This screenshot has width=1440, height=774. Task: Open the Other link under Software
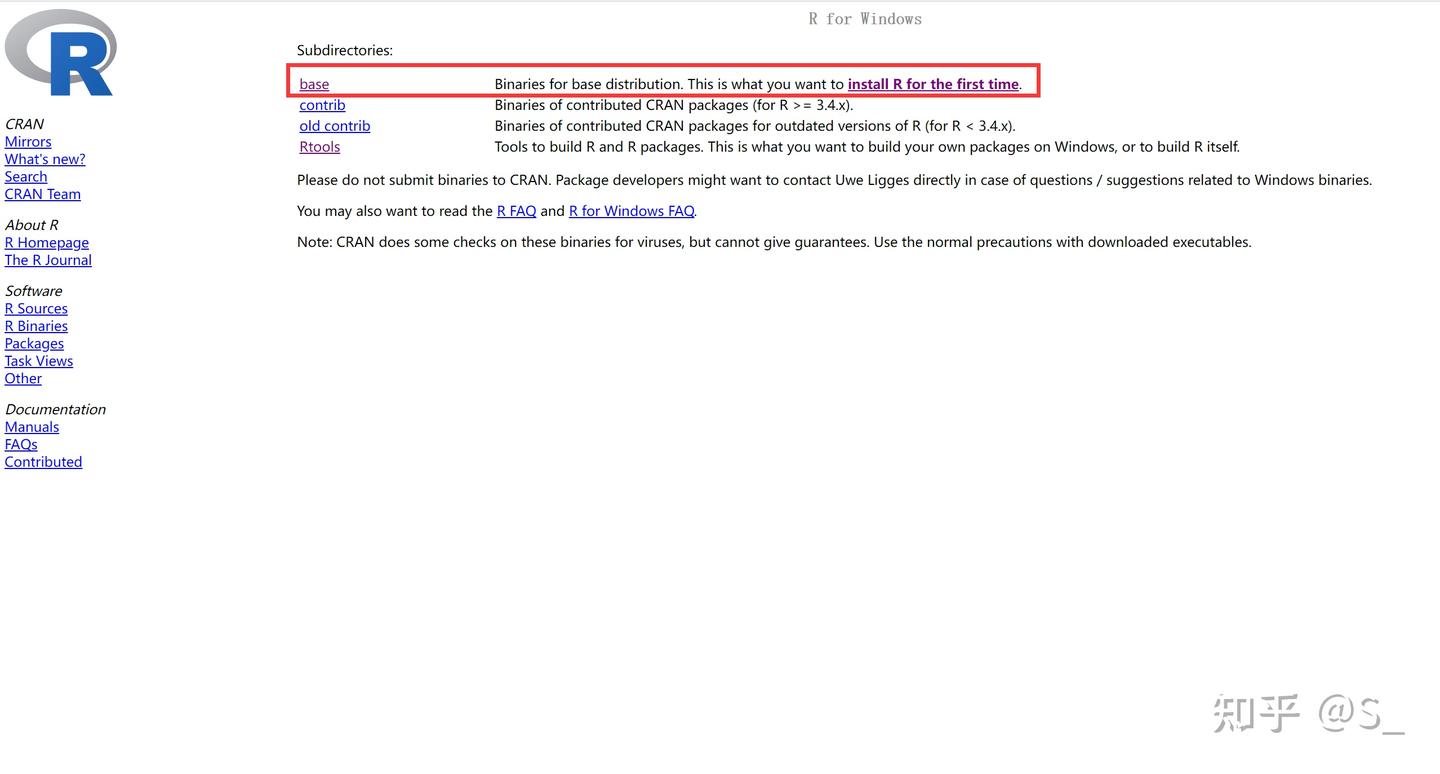(x=23, y=379)
